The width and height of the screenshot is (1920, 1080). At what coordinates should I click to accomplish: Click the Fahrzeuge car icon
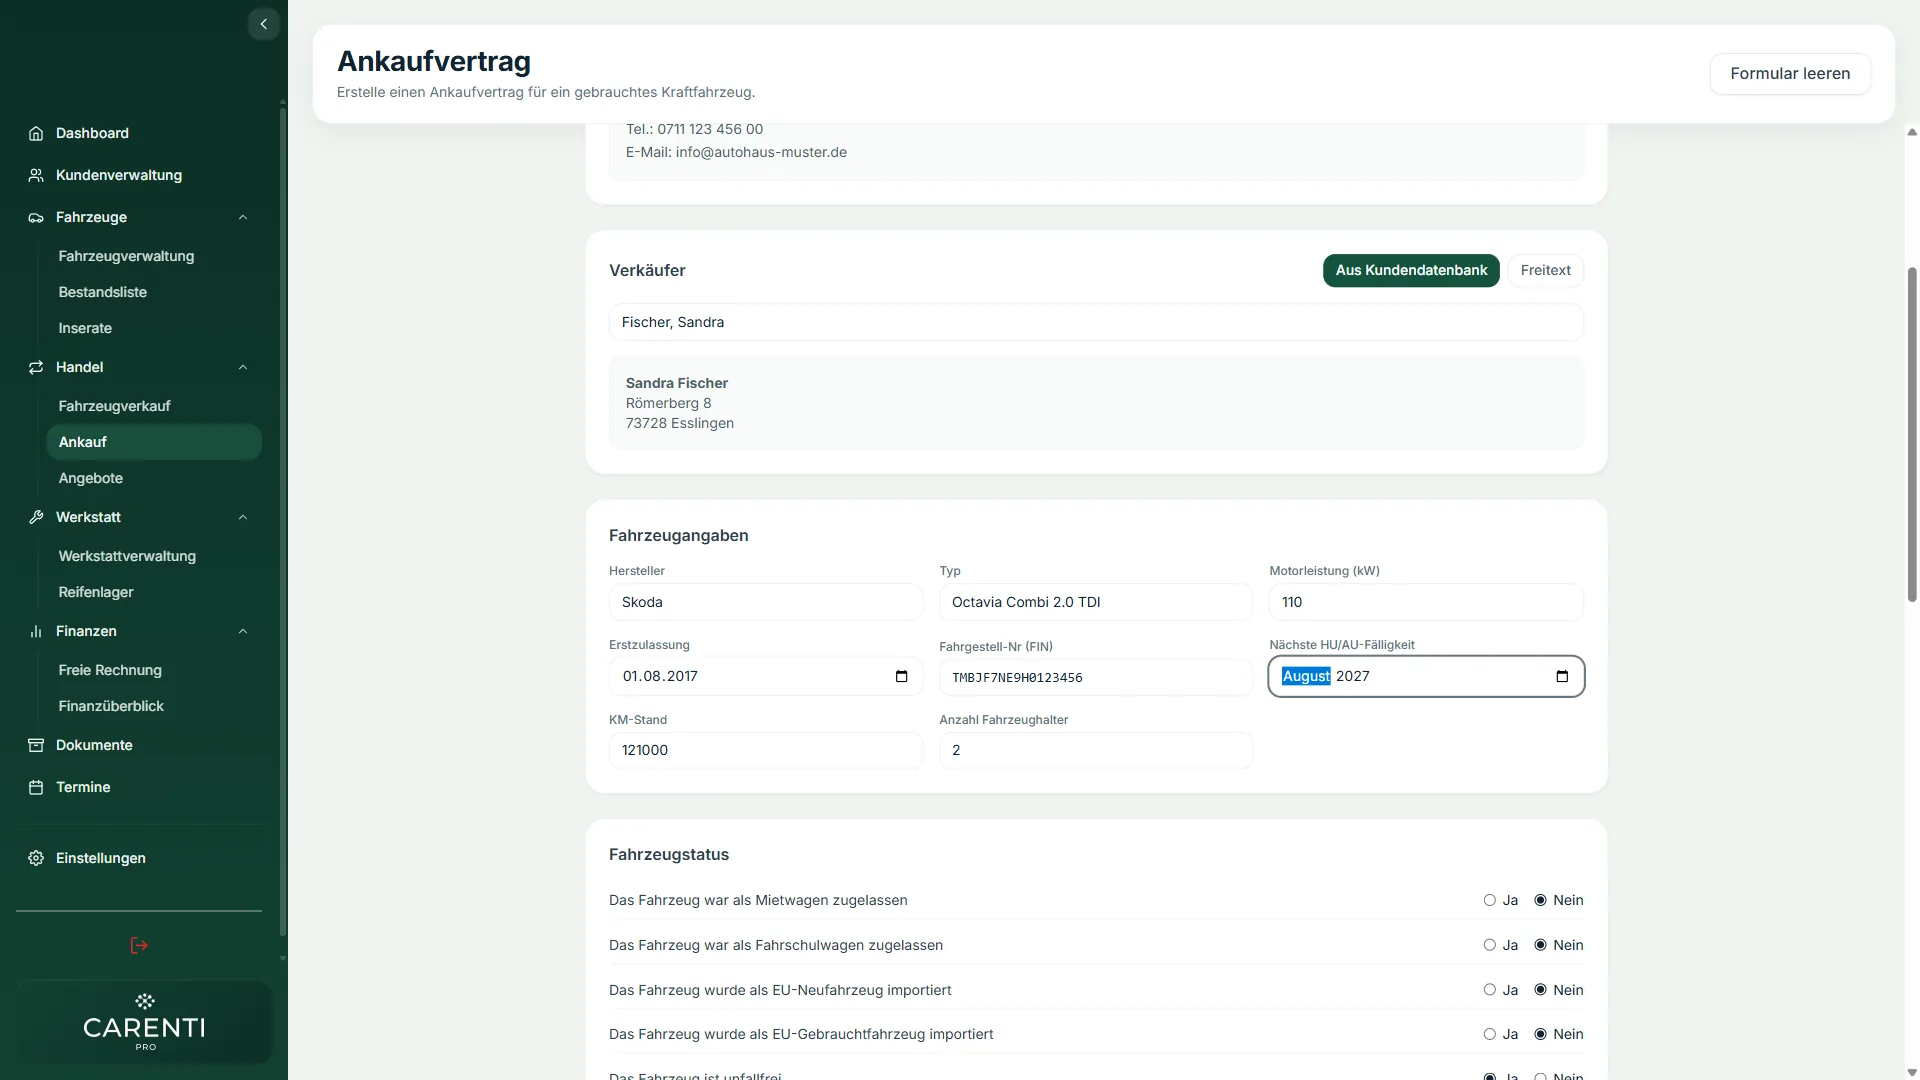pos(36,217)
